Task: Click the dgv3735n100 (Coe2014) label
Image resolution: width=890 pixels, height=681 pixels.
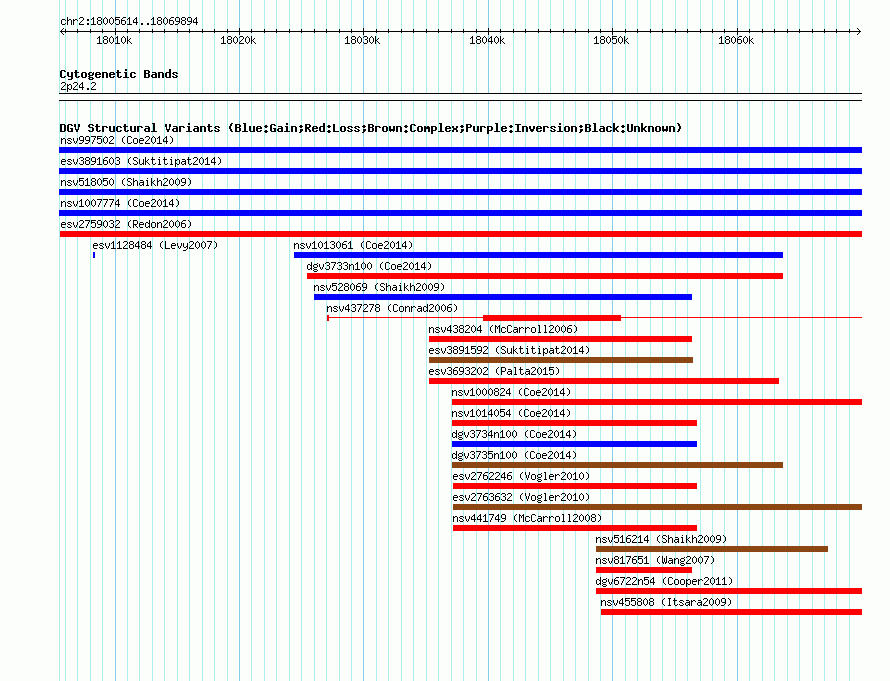Action: (x=514, y=455)
